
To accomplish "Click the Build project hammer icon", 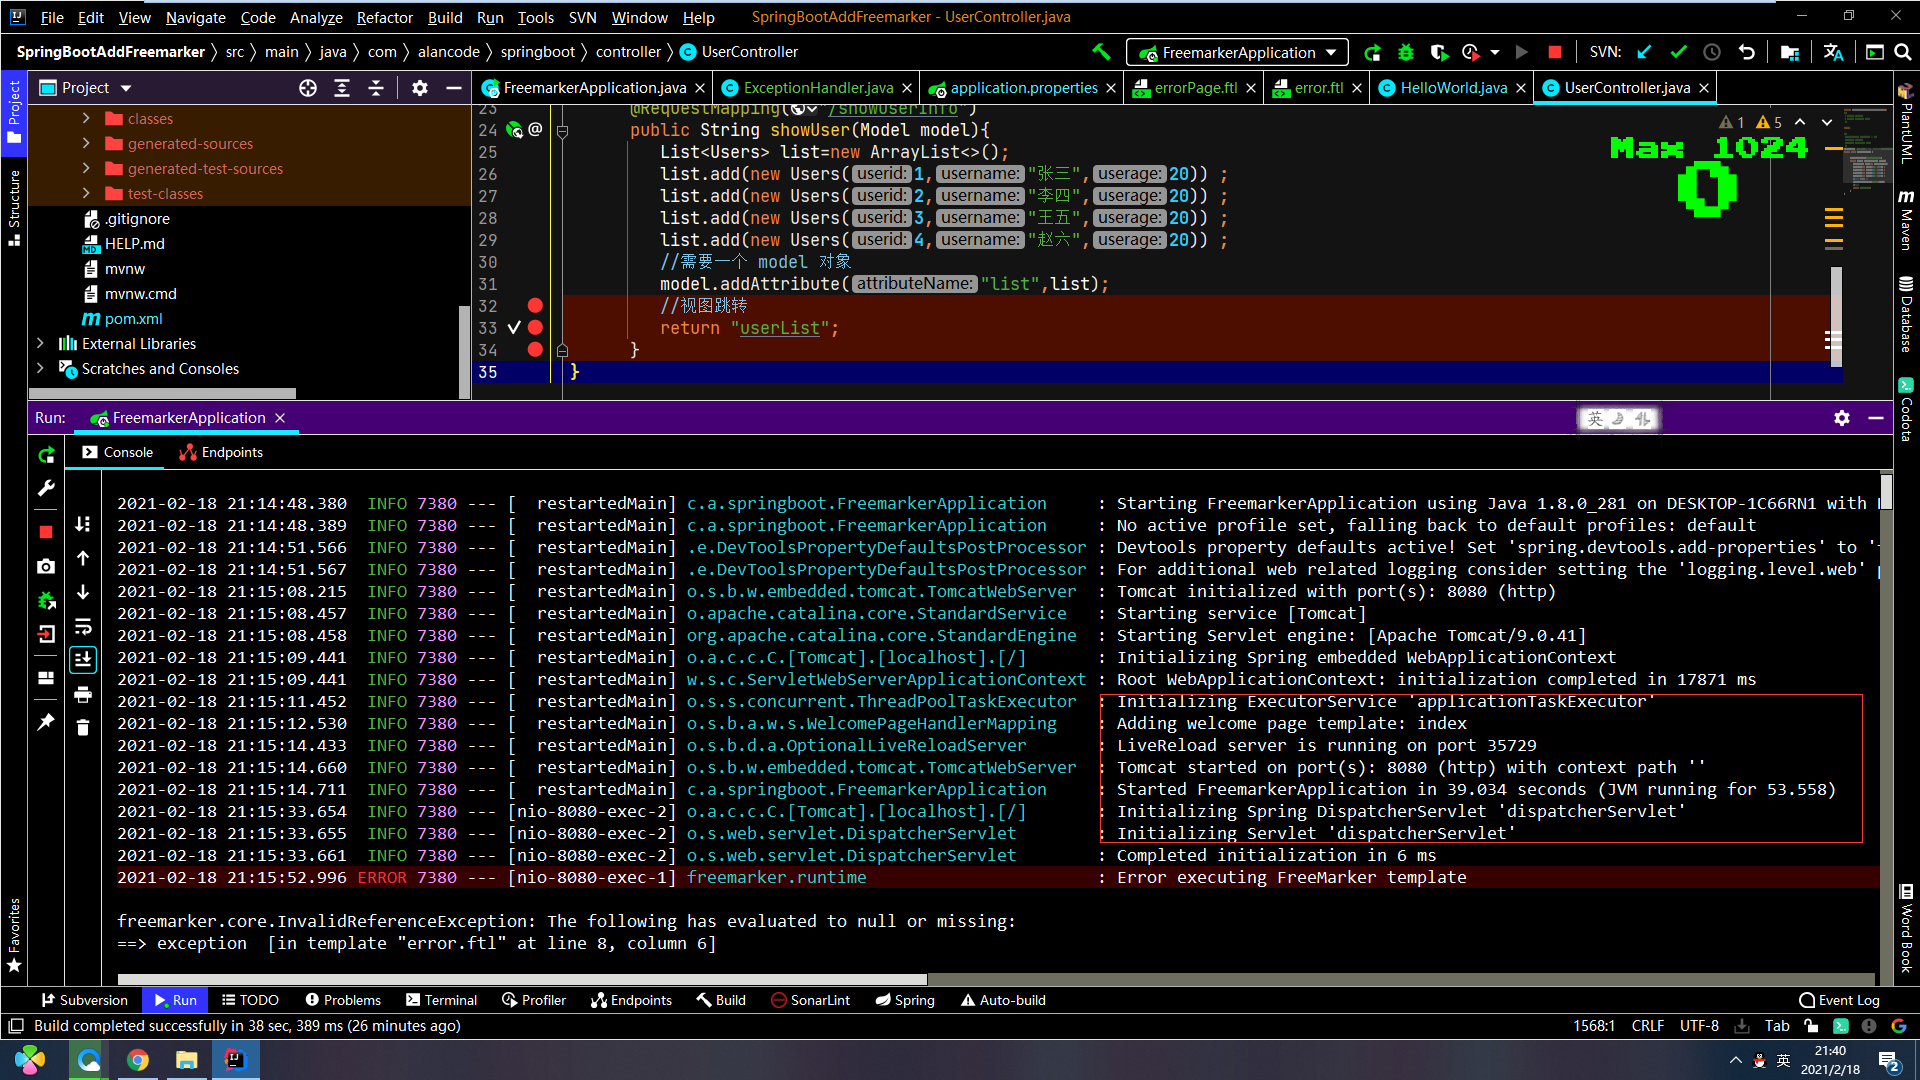I will click(1101, 52).
